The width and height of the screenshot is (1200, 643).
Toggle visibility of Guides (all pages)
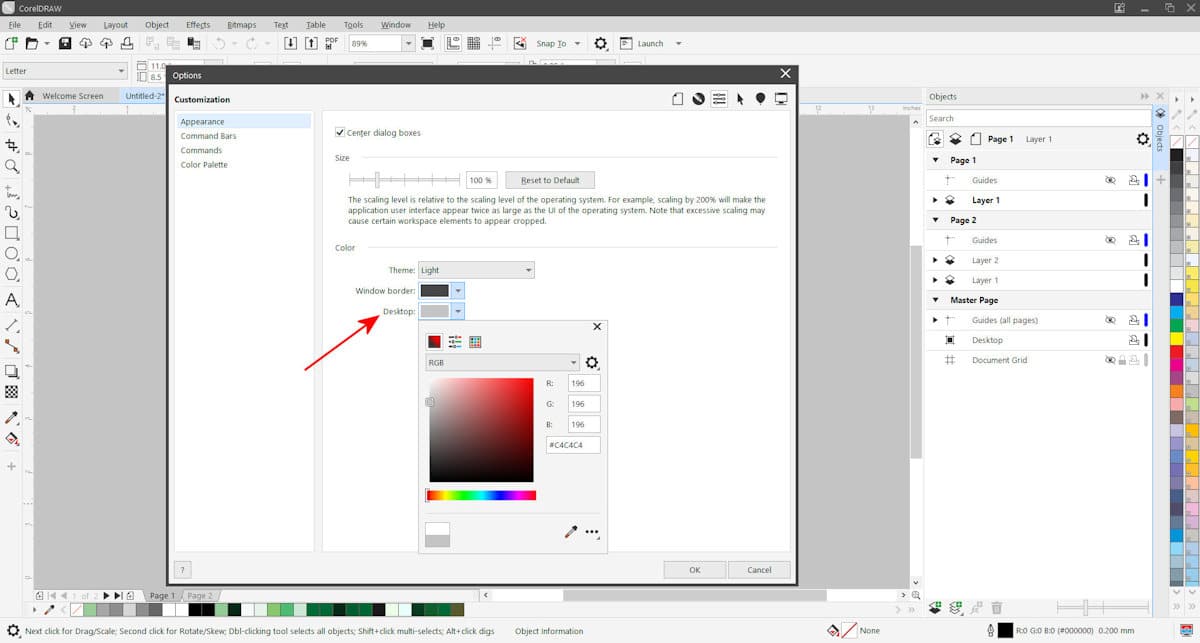[x=1110, y=320]
